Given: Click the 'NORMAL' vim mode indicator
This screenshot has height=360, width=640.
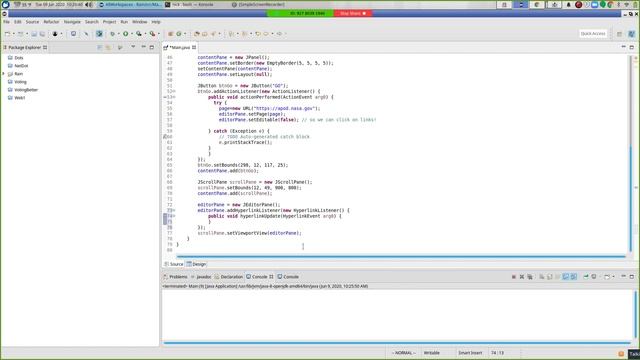Looking at the screenshot, I should 403,353.
